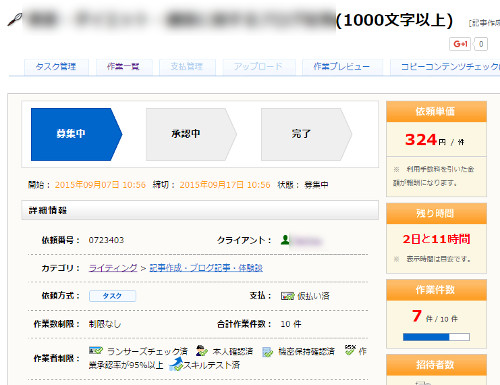Click the ランサーズチェック済 icon
The image size is (500, 385).
(96, 351)
